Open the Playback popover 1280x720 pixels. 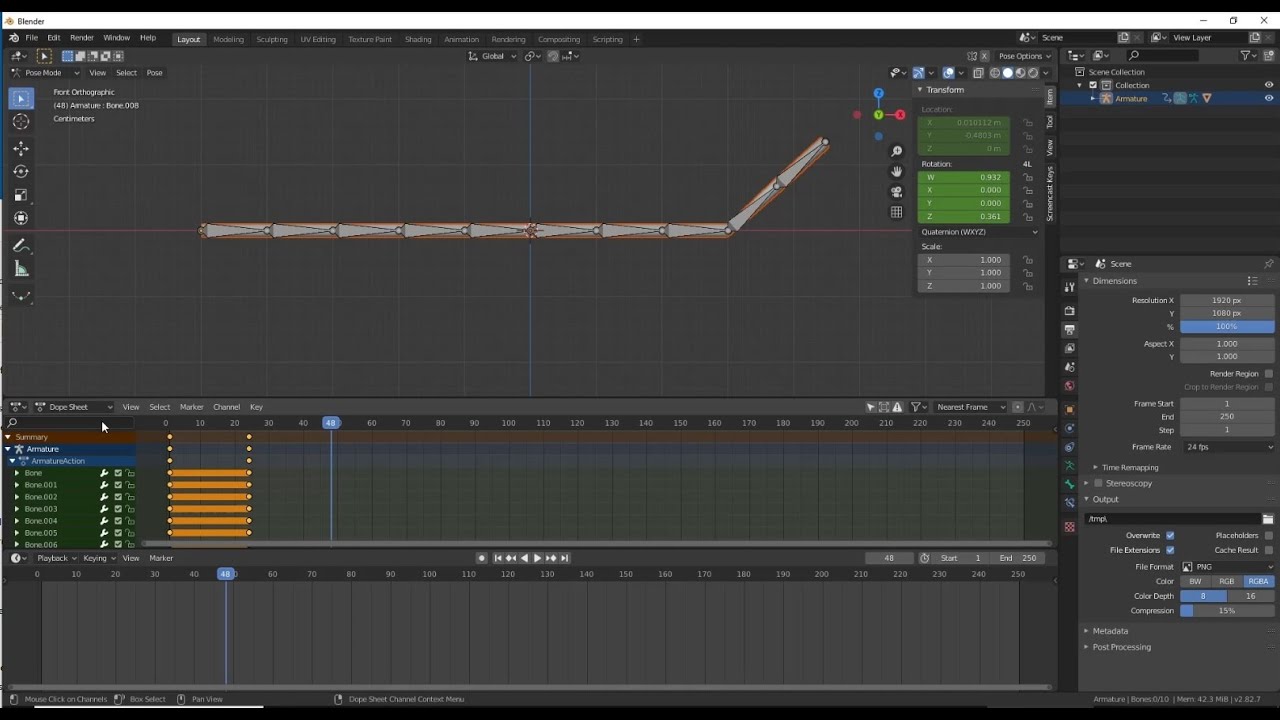point(56,558)
